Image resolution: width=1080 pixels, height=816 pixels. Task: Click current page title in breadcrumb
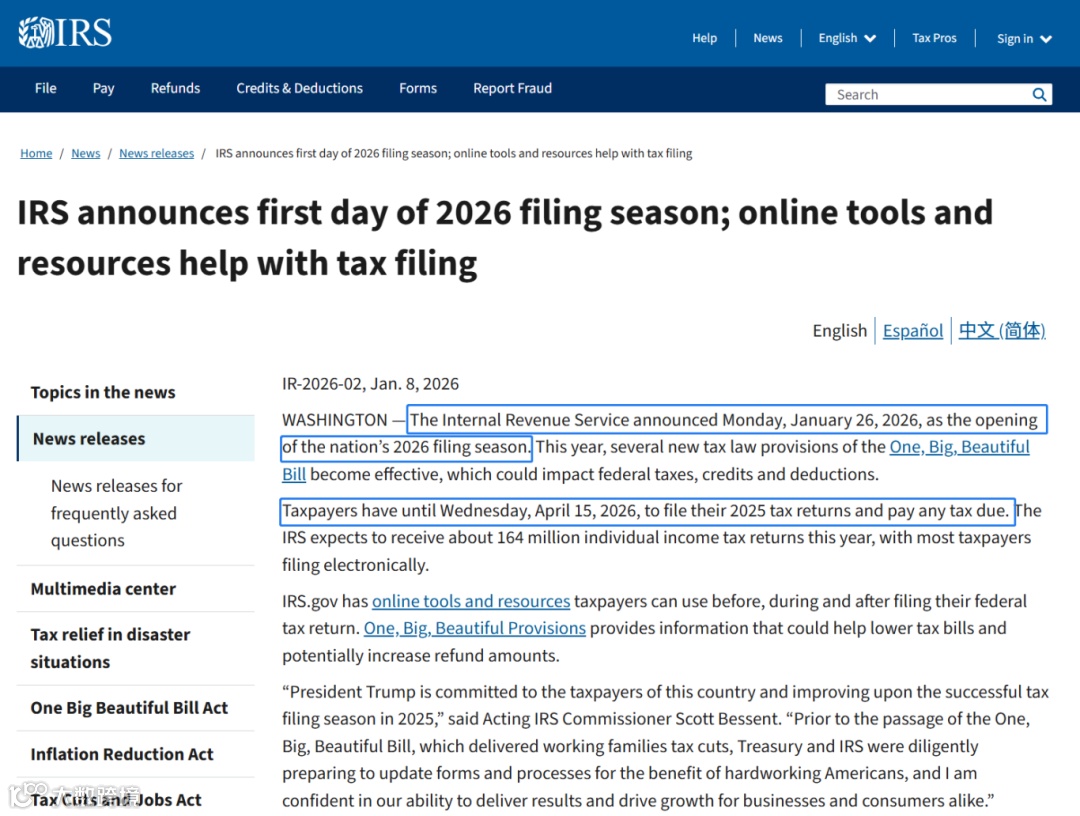453,153
